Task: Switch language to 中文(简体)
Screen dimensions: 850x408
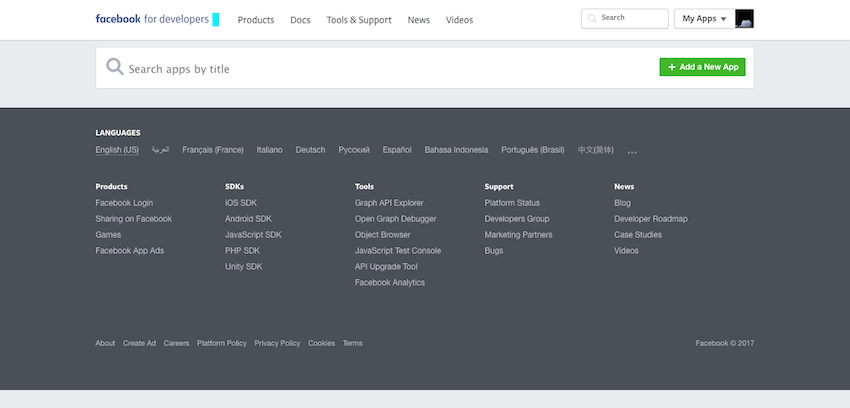Action: tap(596, 150)
